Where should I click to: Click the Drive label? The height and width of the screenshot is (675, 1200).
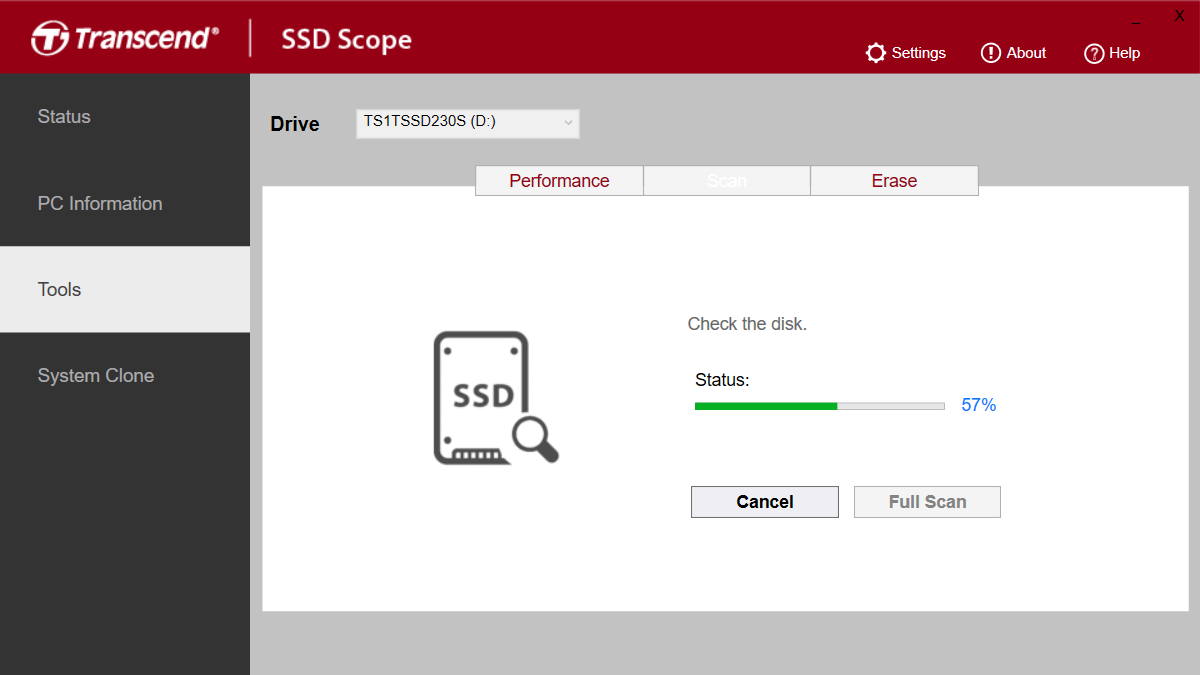tap(295, 124)
